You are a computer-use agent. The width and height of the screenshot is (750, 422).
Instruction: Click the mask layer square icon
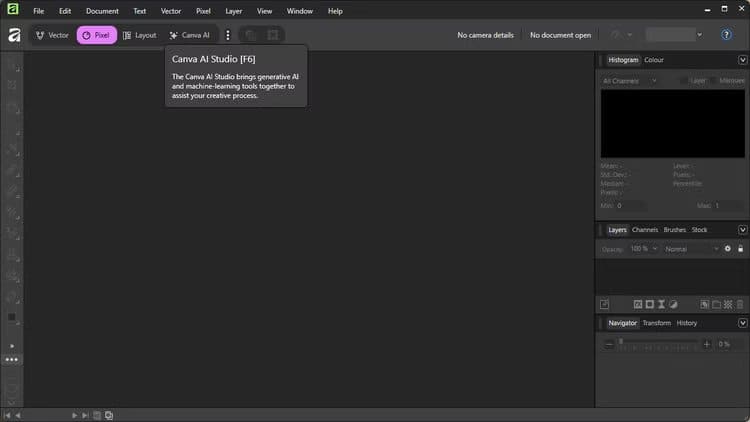650,304
